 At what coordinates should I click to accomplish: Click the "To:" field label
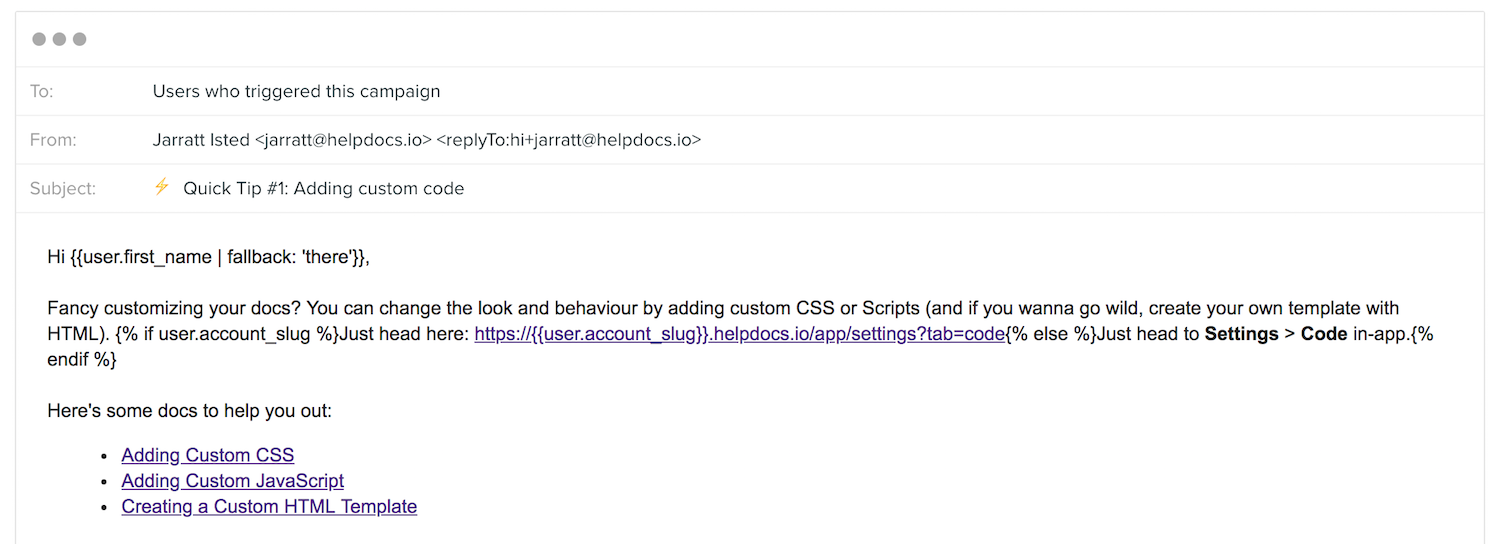tap(41, 92)
